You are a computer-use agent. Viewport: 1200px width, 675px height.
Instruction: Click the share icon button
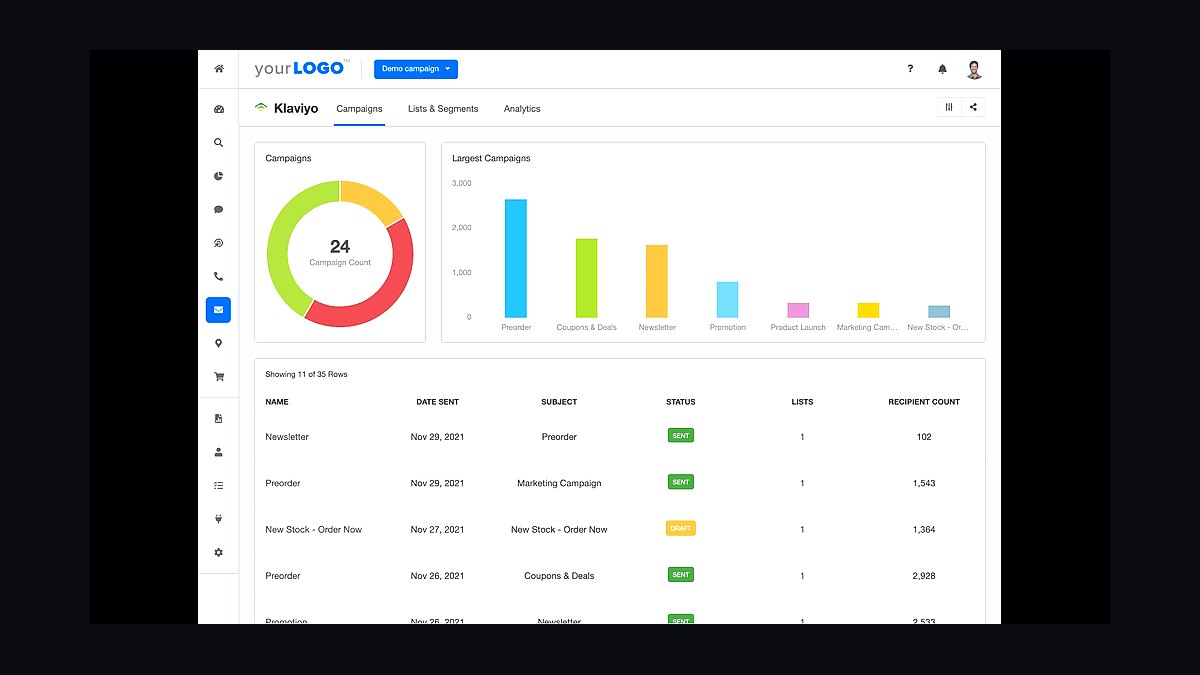[x=973, y=107]
